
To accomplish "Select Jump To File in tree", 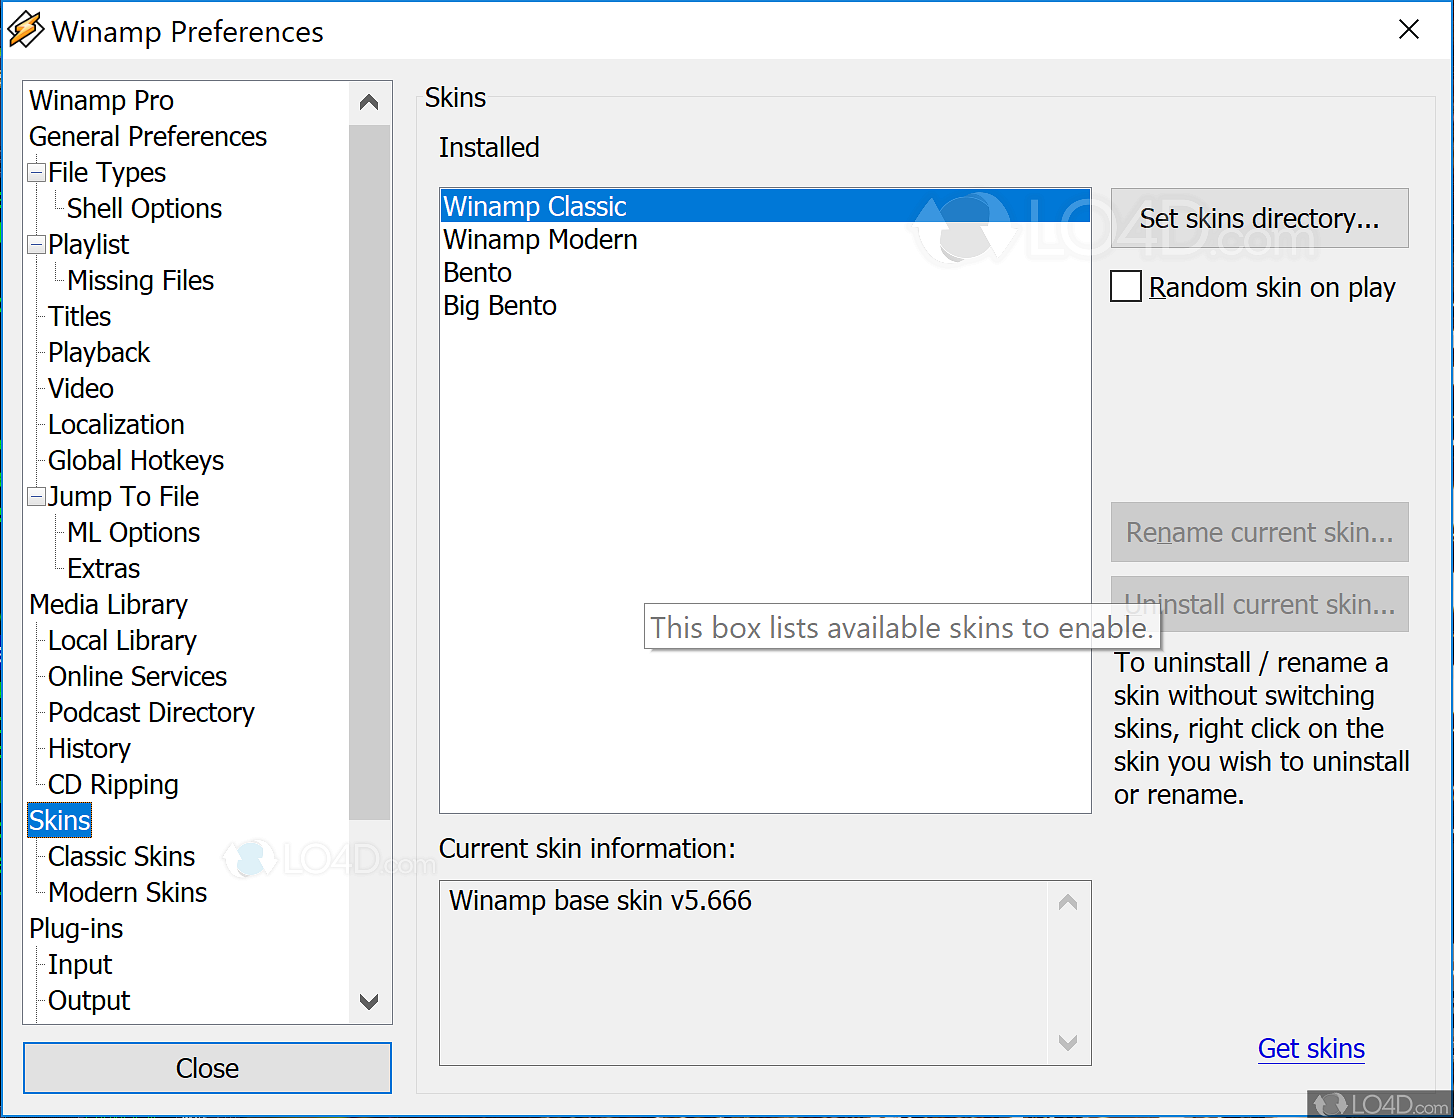I will [123, 497].
